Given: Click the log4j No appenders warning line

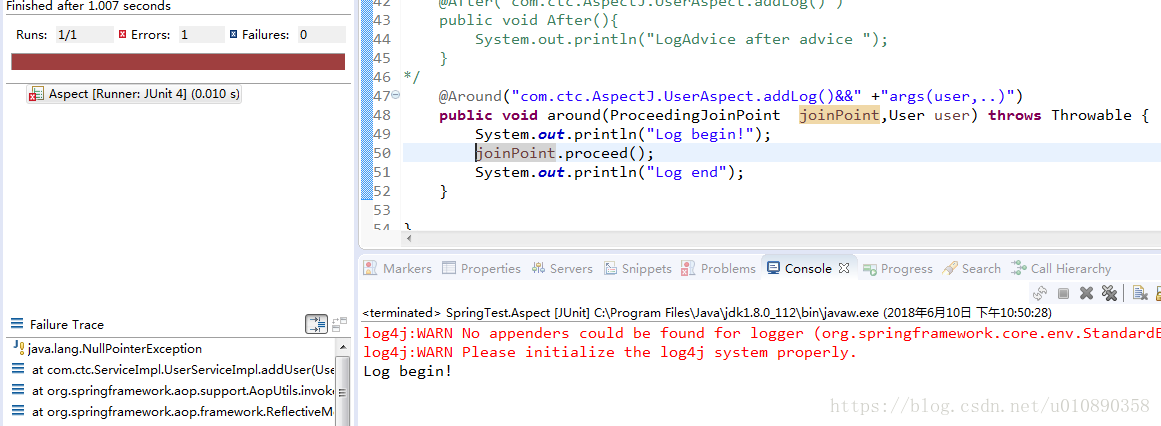Looking at the screenshot, I should (762, 333).
